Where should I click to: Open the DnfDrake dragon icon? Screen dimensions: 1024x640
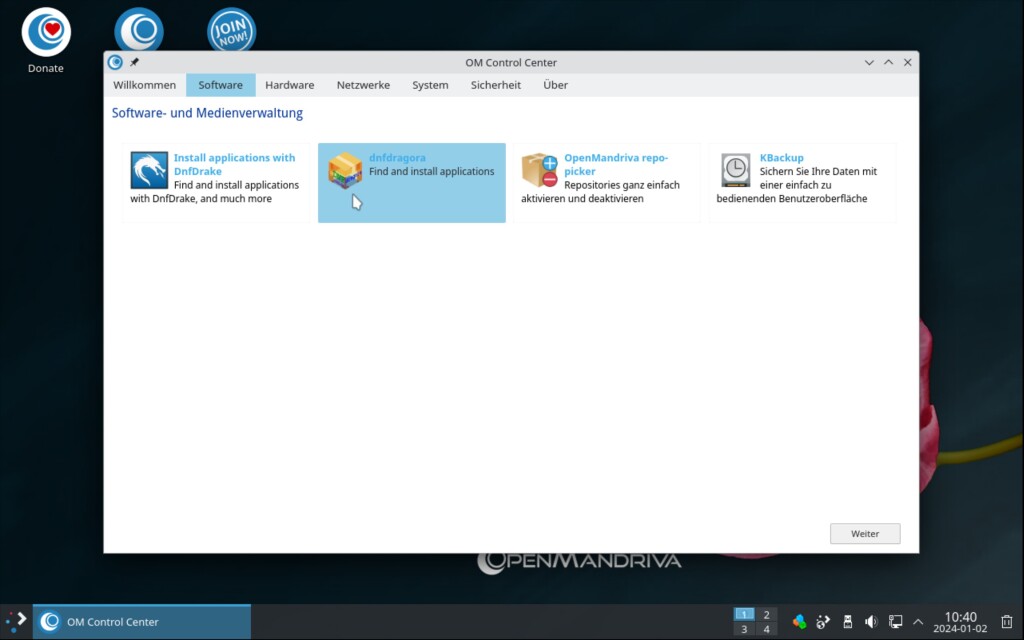(x=149, y=170)
